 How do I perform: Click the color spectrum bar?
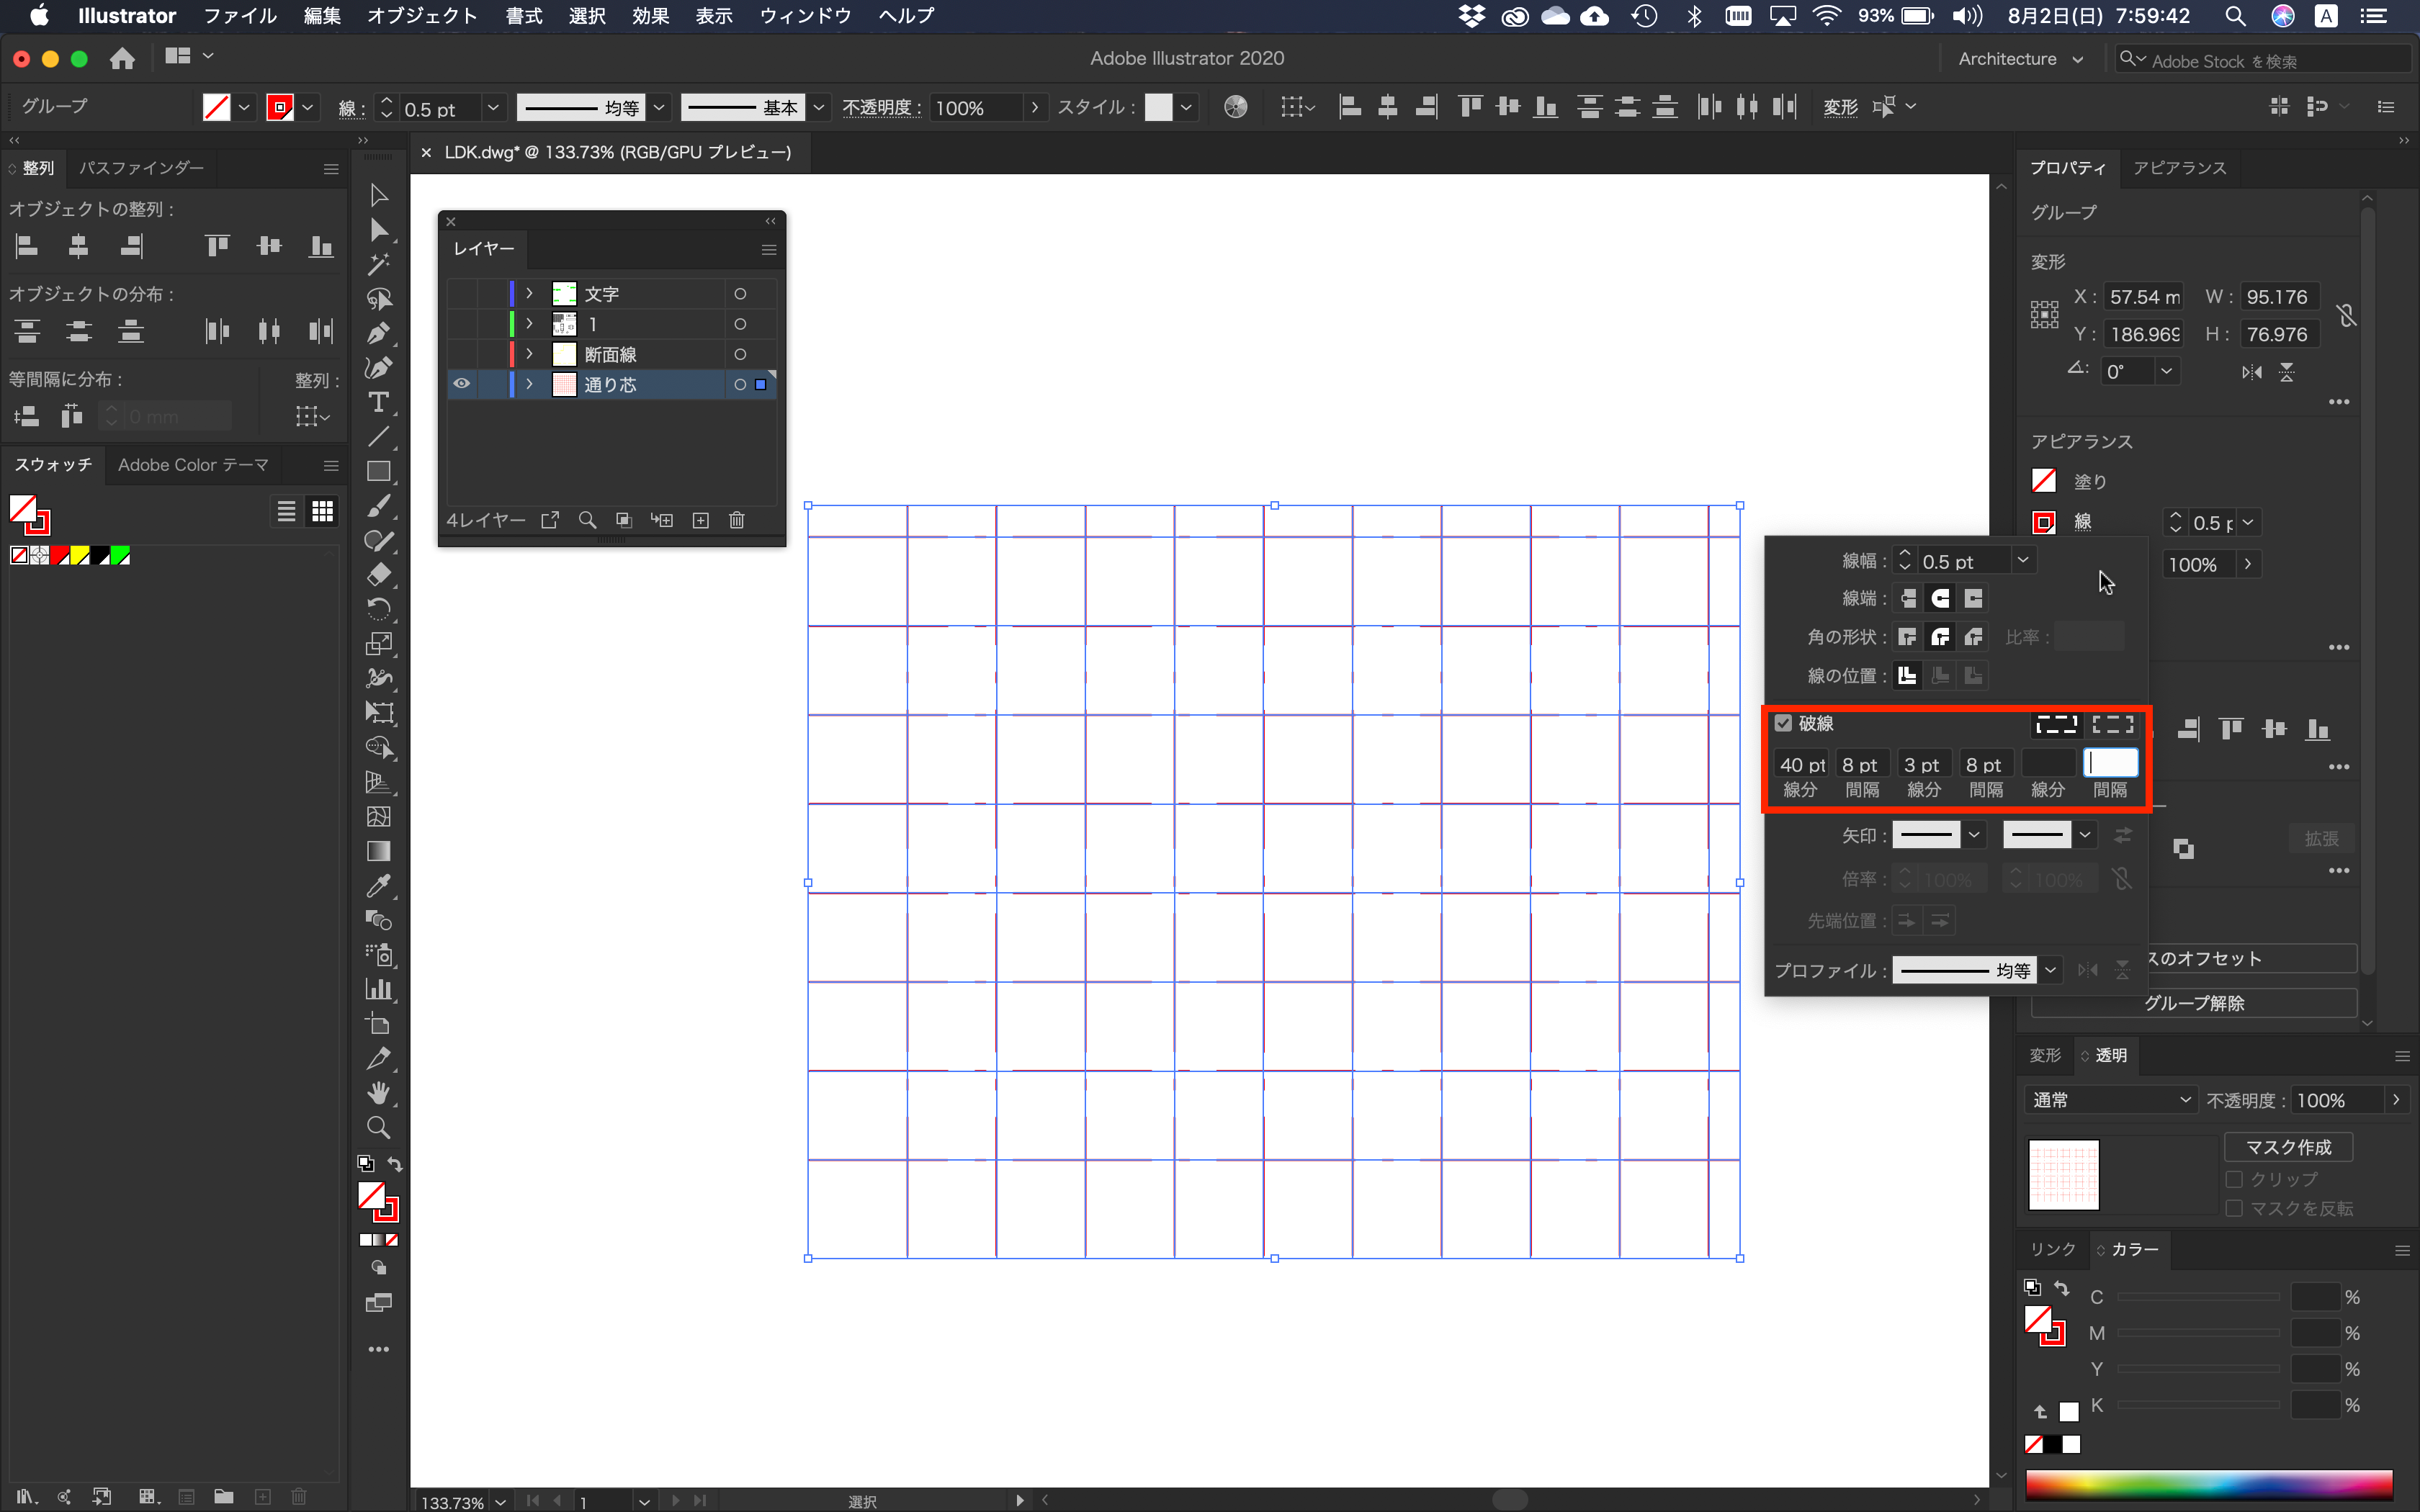2208,1485
